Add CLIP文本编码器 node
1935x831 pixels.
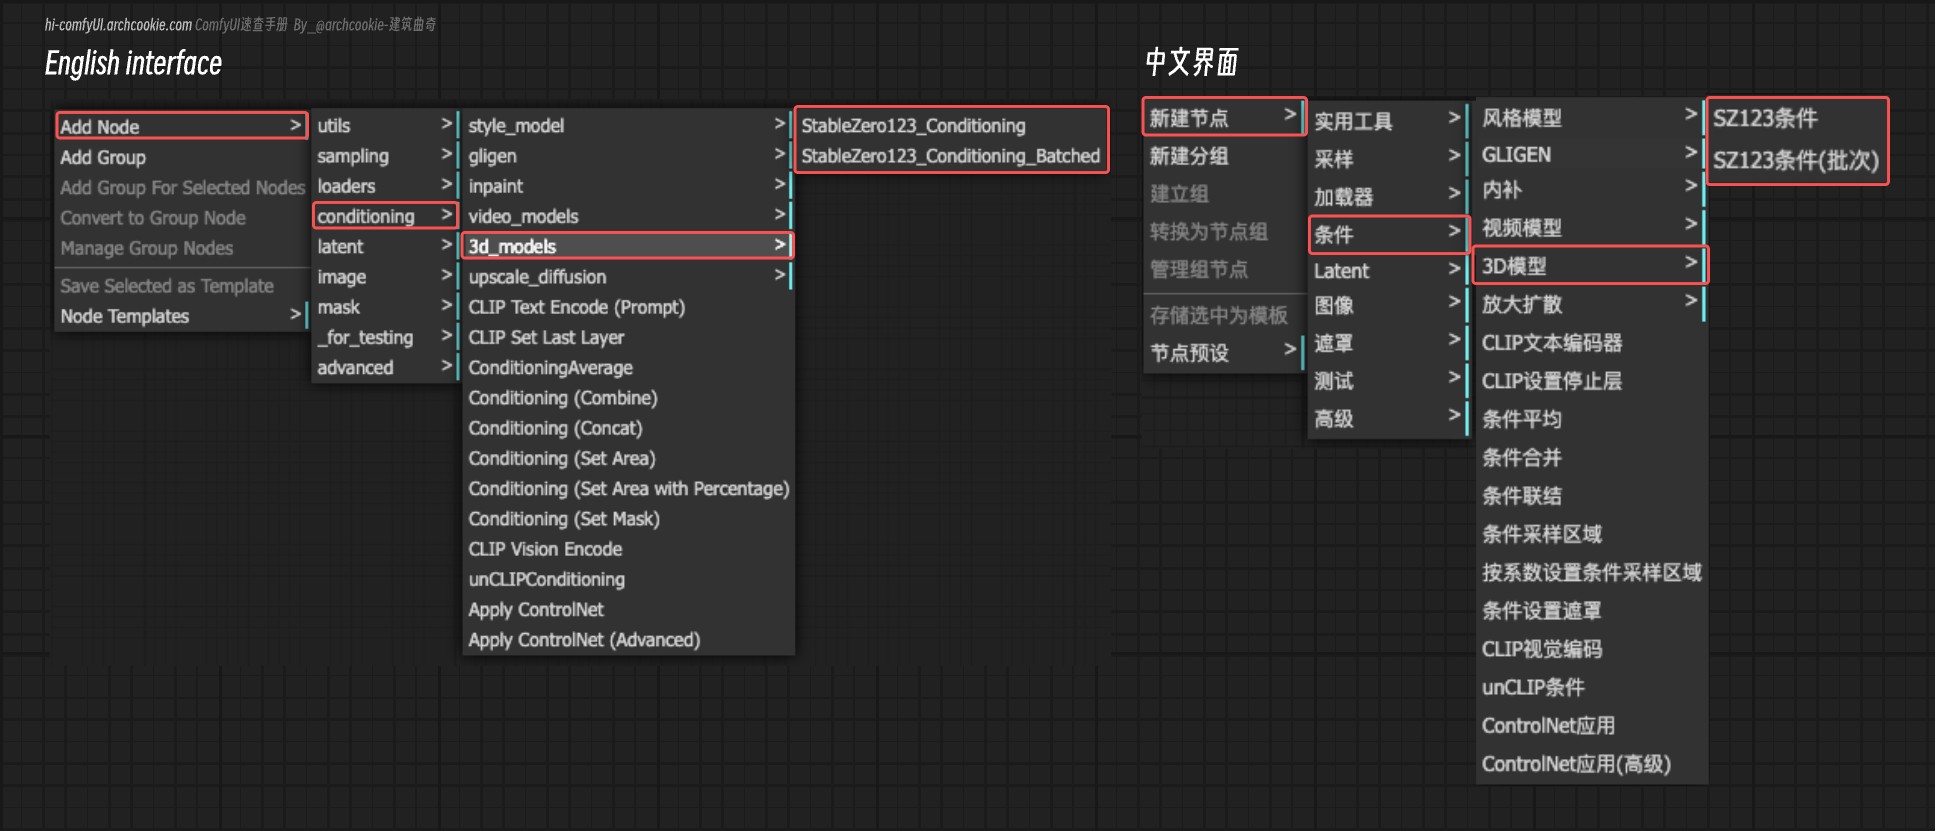(1590, 342)
